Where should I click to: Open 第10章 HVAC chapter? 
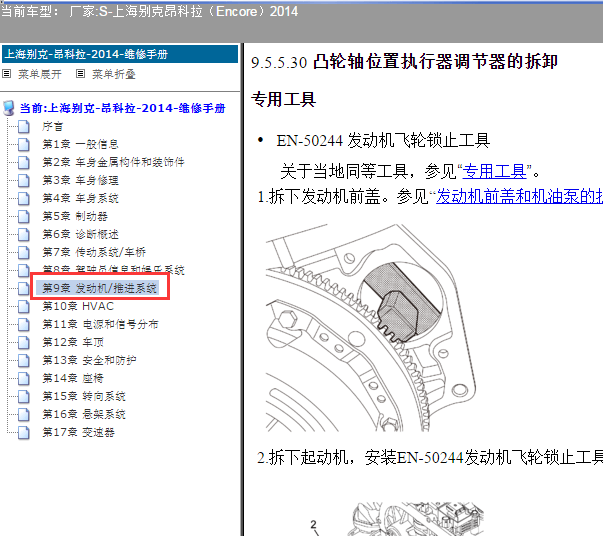coord(78,306)
